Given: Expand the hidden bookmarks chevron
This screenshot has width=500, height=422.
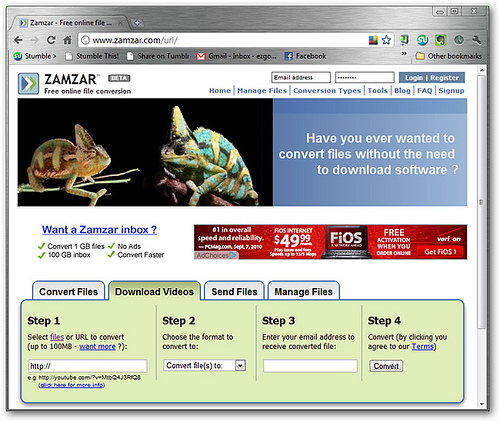Looking at the screenshot, I should [x=404, y=53].
